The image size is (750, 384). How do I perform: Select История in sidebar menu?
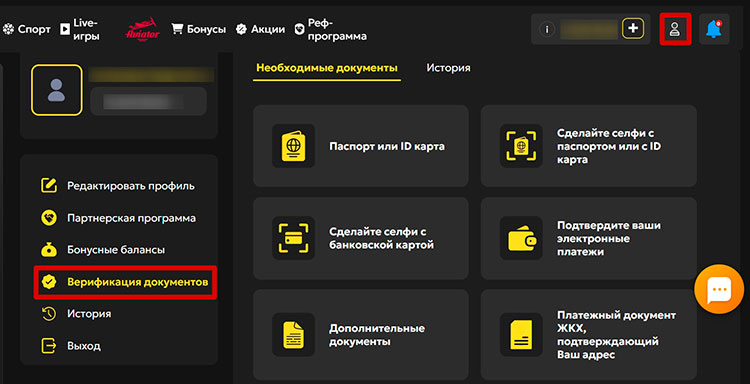tap(89, 314)
